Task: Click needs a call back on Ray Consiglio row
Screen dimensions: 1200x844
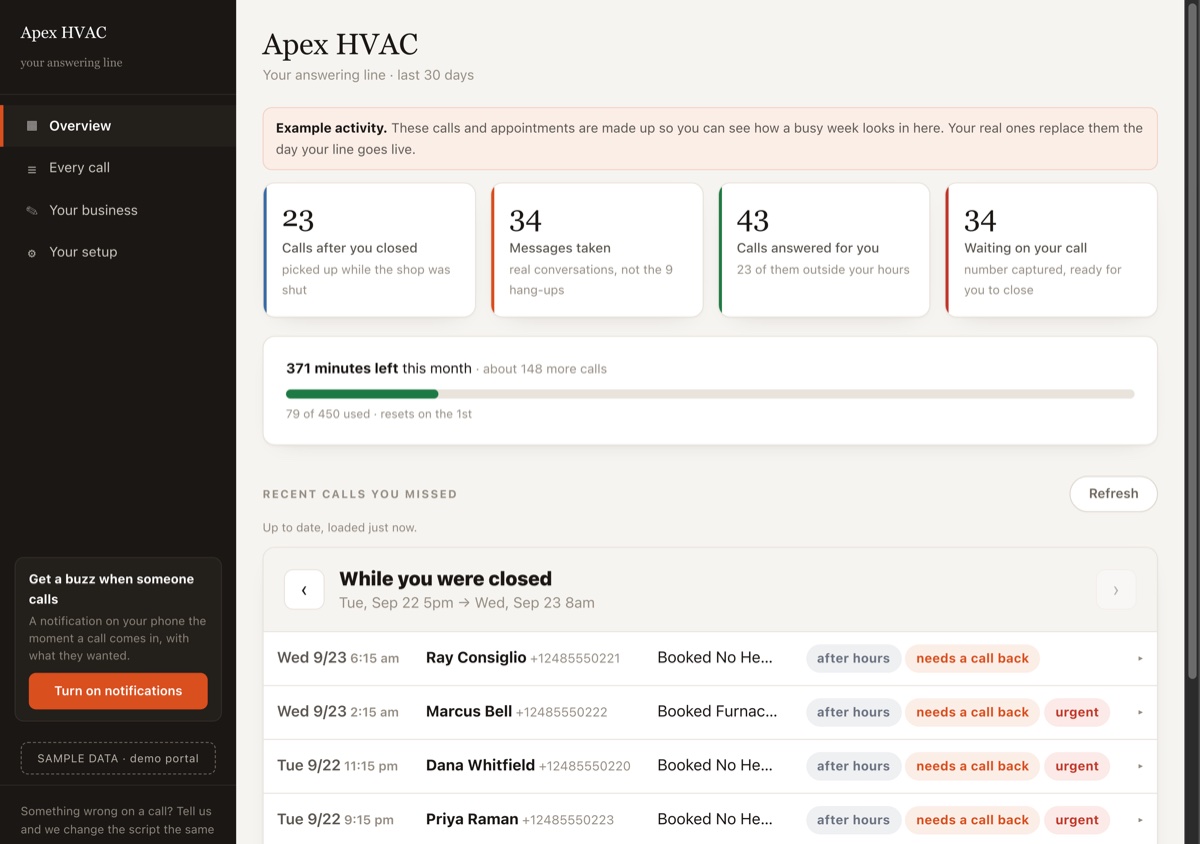Action: tap(972, 658)
